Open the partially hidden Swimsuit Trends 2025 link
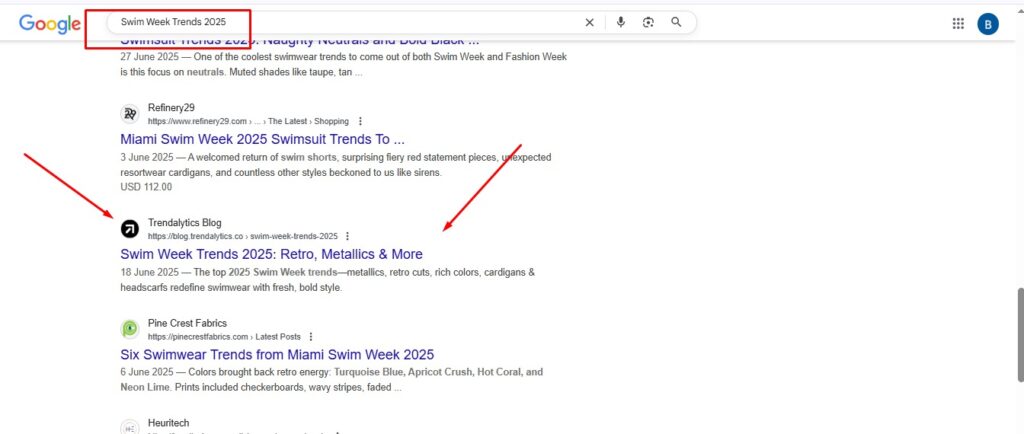The width and height of the screenshot is (1024, 434). point(300,43)
